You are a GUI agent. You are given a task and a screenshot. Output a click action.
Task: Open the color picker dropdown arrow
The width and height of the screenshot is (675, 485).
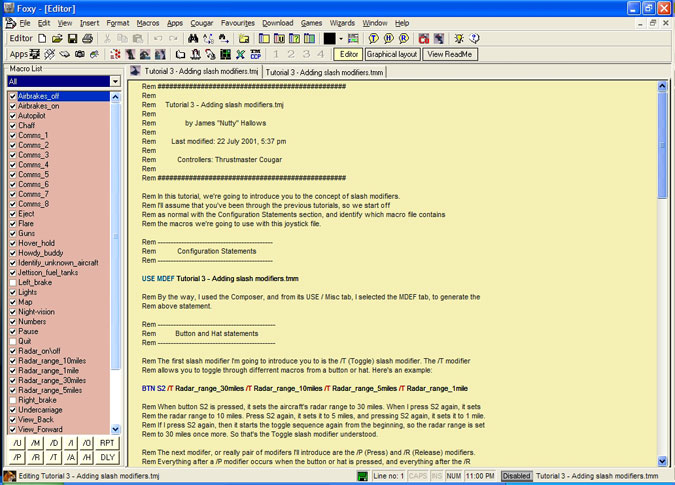coord(341,39)
